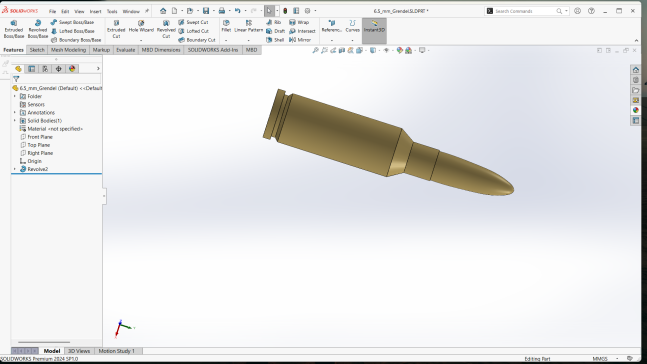
Task: Choose the Intersect feature
Action: (x=302, y=31)
